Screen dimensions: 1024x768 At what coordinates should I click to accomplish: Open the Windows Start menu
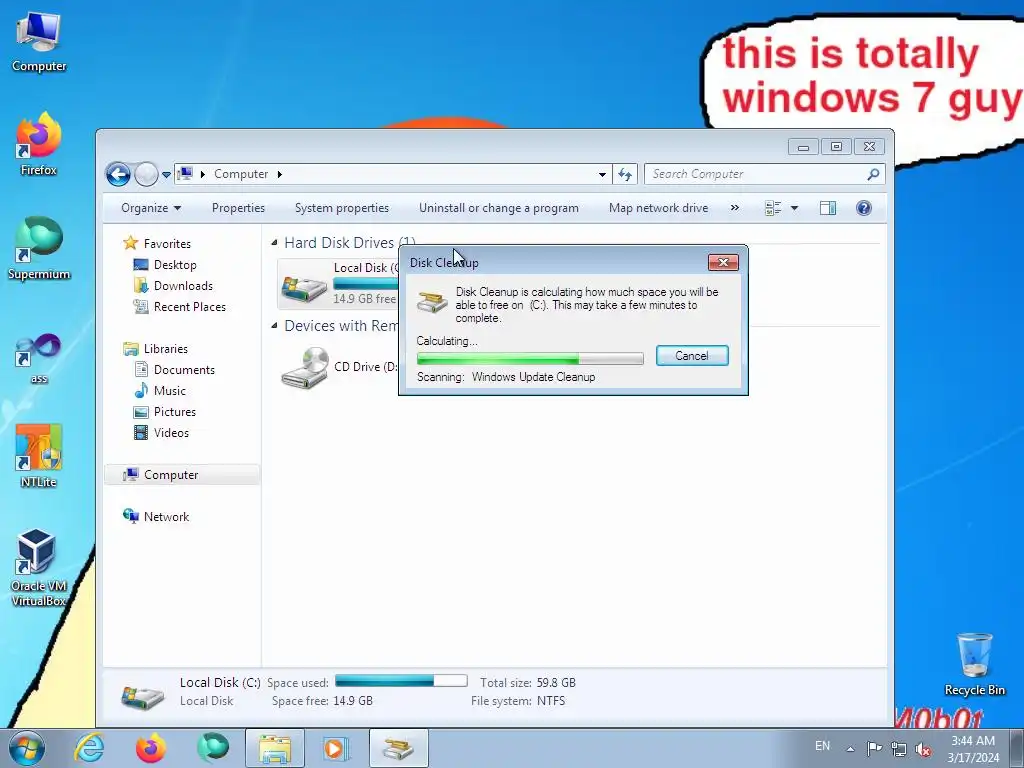click(x=27, y=748)
